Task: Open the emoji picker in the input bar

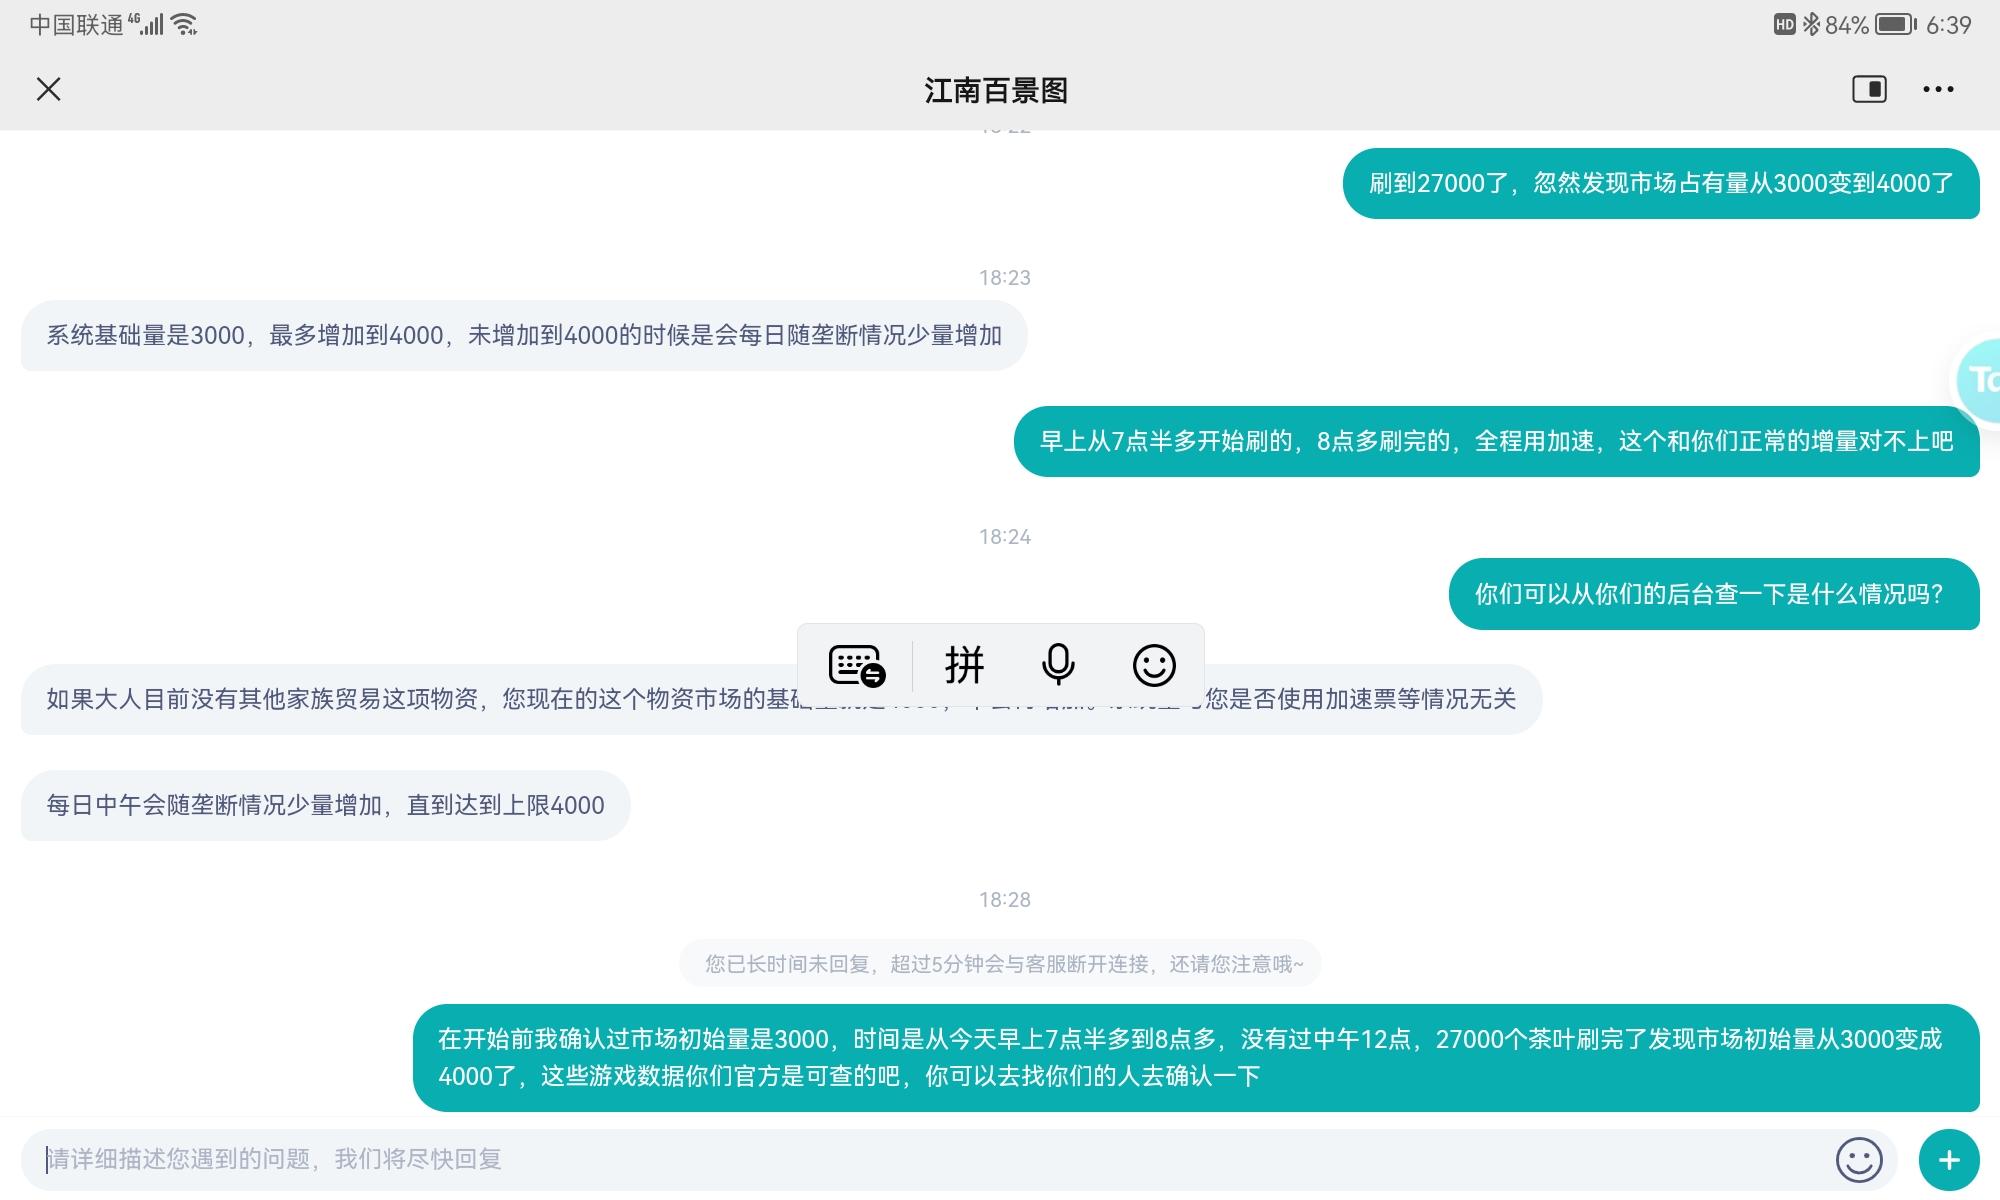Action: 1858,1160
